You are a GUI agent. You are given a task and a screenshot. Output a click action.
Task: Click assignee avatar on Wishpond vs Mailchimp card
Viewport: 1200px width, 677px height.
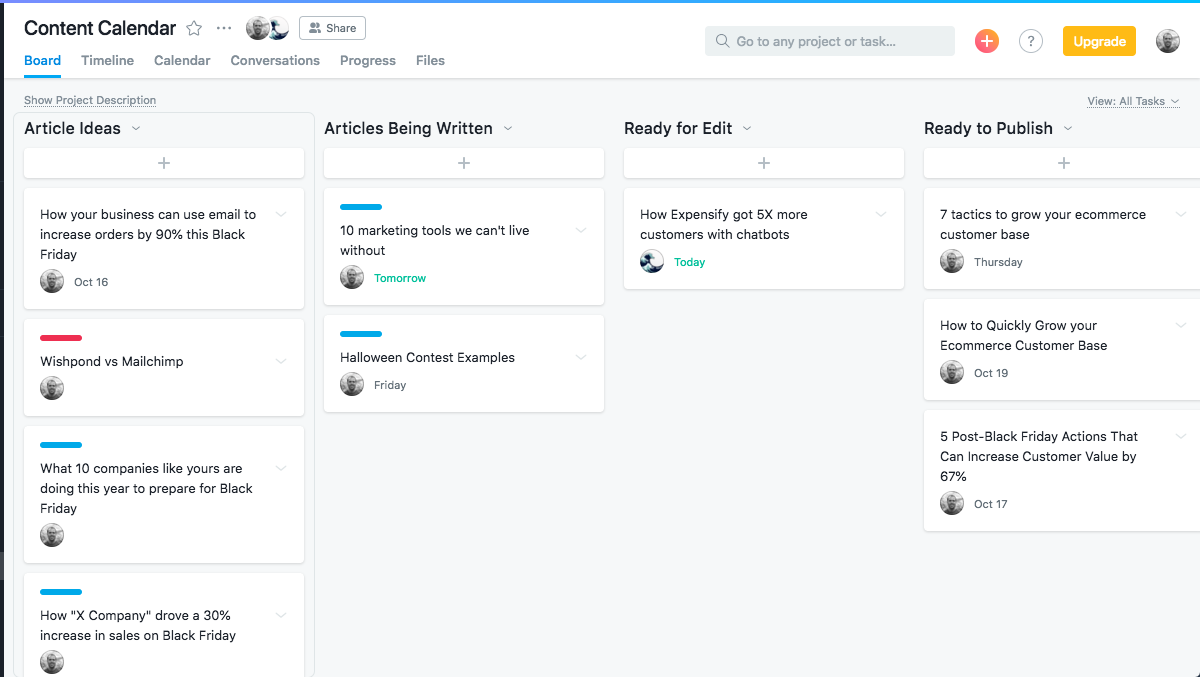tap(52, 388)
